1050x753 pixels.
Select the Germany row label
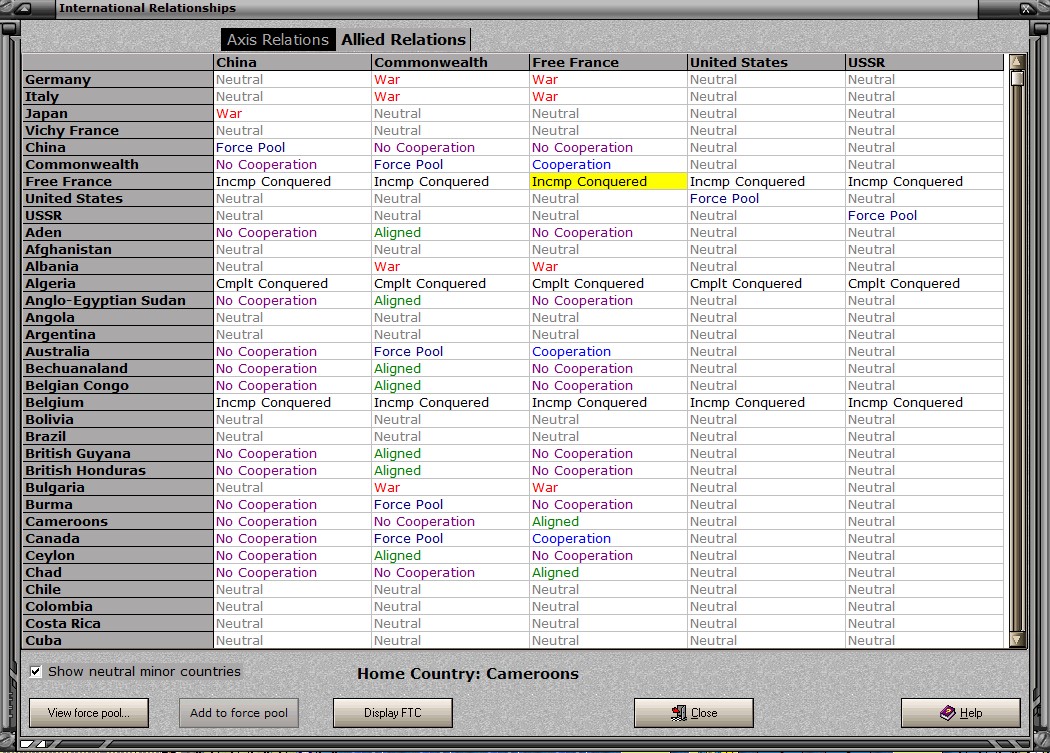(118, 79)
